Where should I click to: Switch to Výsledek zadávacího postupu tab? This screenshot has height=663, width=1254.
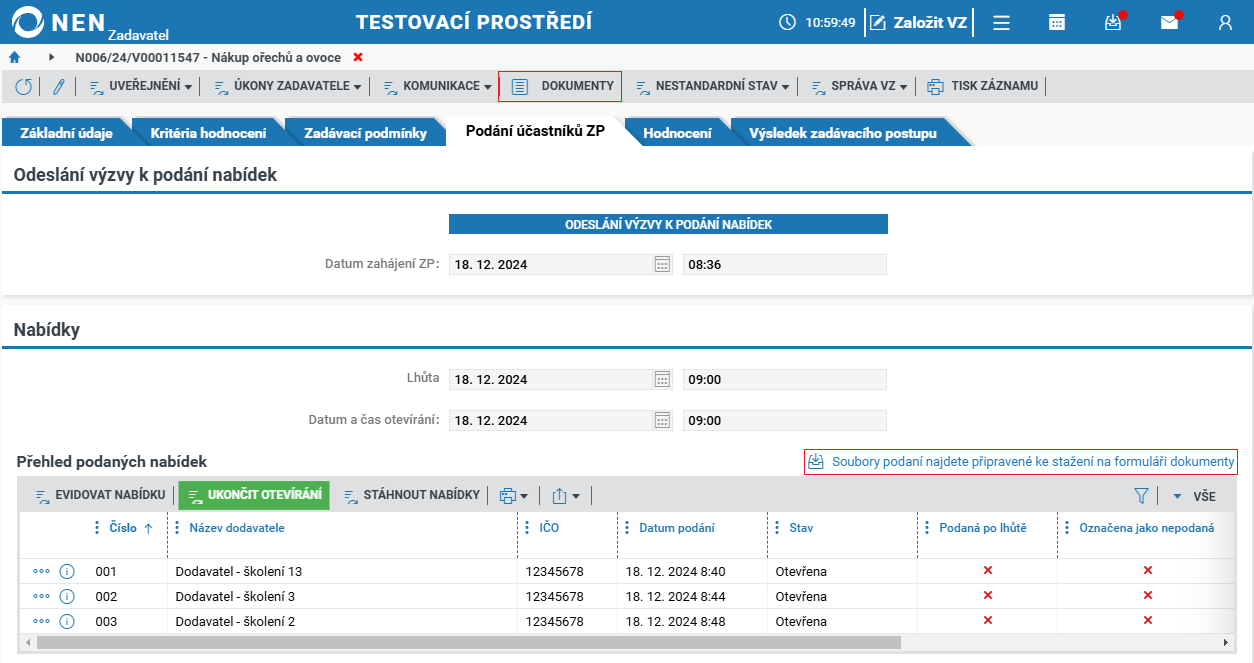[x=843, y=133]
